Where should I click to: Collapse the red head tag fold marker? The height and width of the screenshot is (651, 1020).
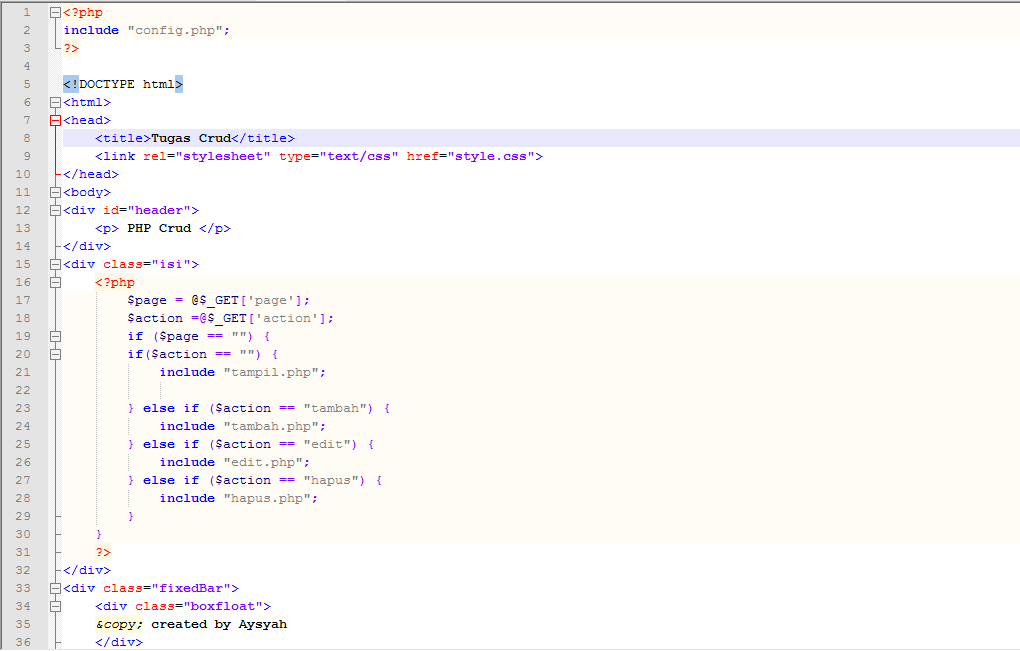pyautogui.click(x=55, y=120)
